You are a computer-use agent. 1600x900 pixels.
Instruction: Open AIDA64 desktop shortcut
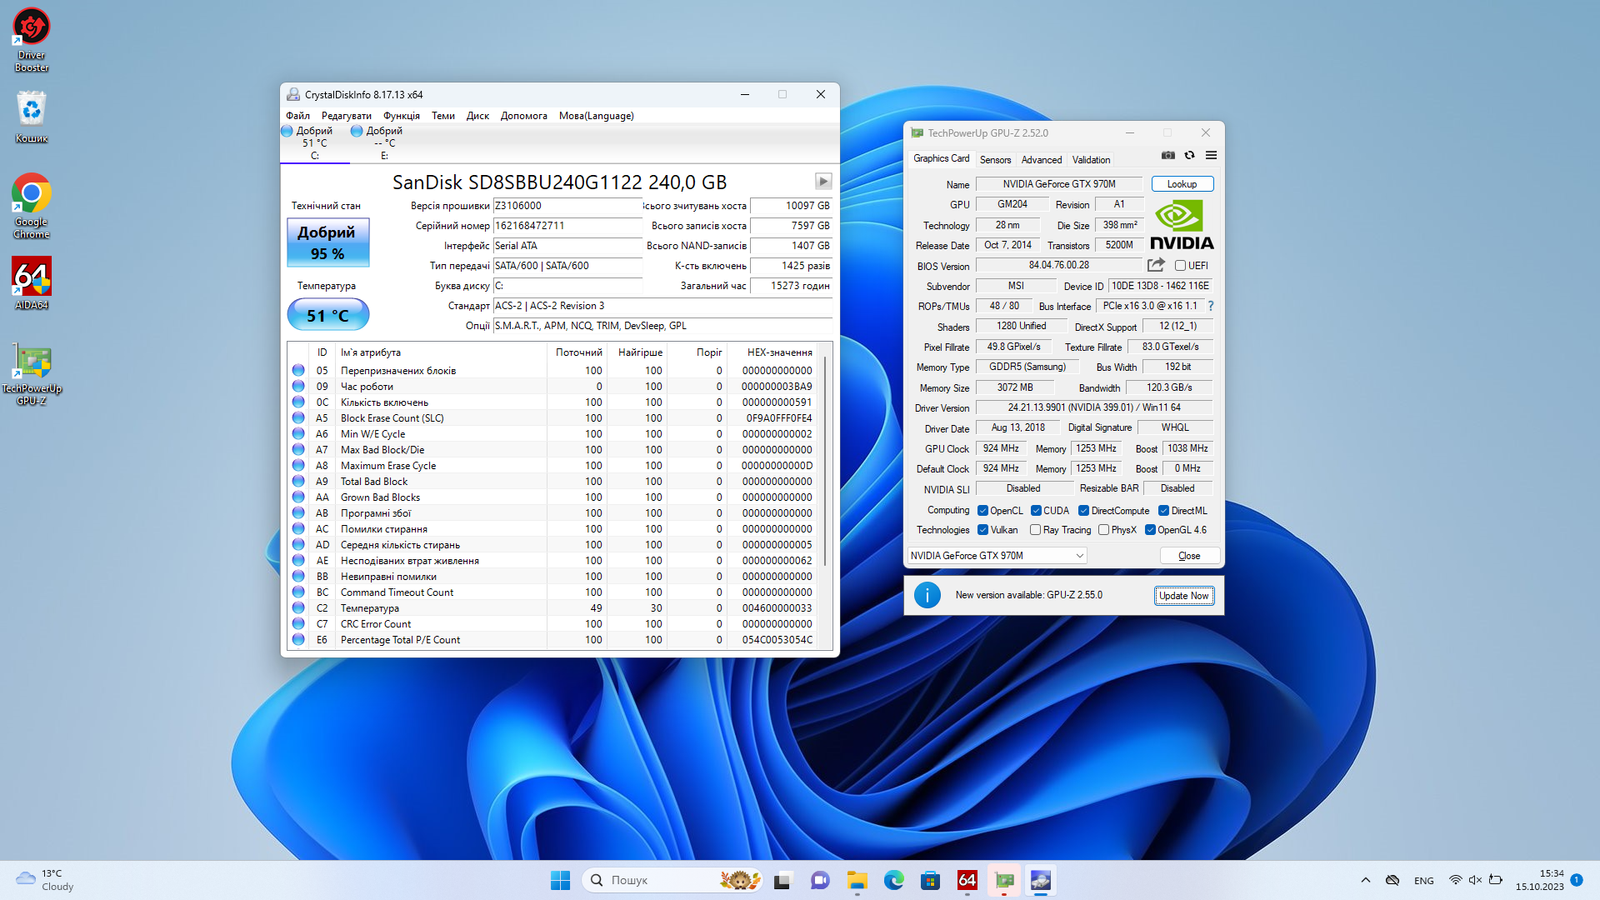[31, 284]
